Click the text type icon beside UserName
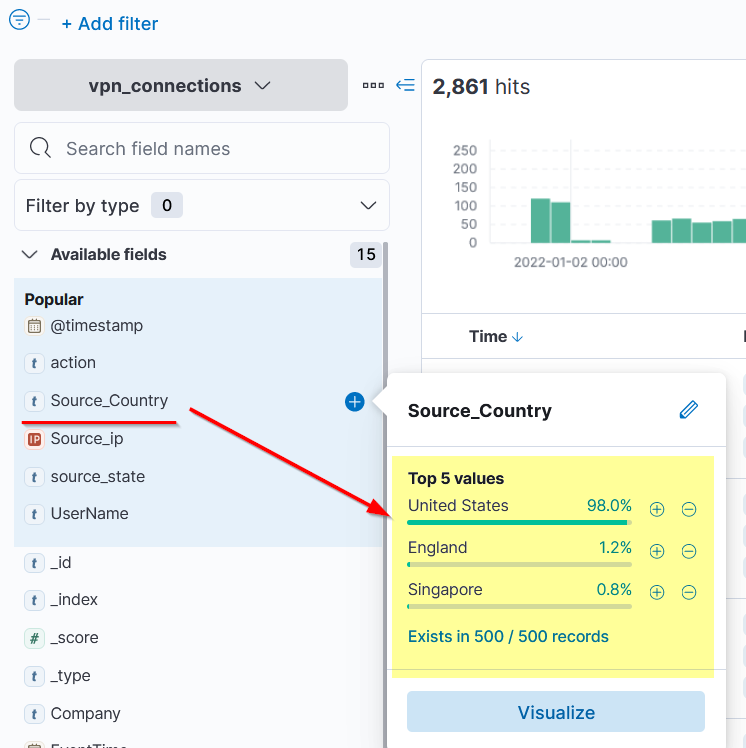The width and height of the screenshot is (746, 748). [34, 514]
